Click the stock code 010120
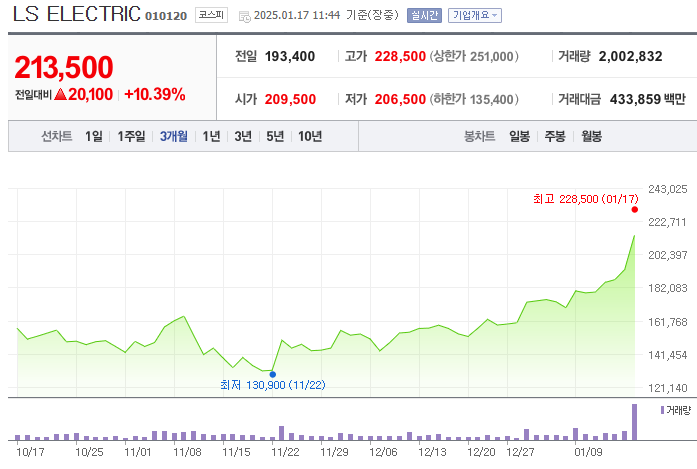Screen dimensions: 697x469 166,16
